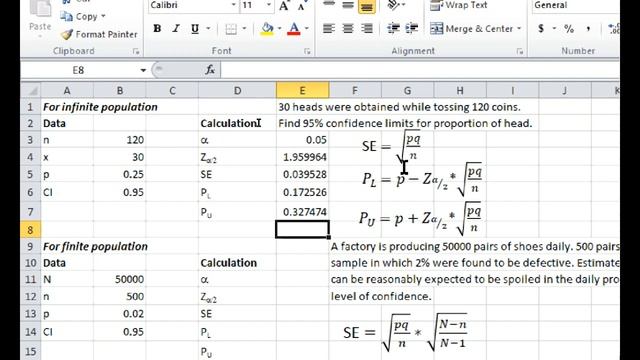
Task: Apply comma style
Action: pos(588,29)
